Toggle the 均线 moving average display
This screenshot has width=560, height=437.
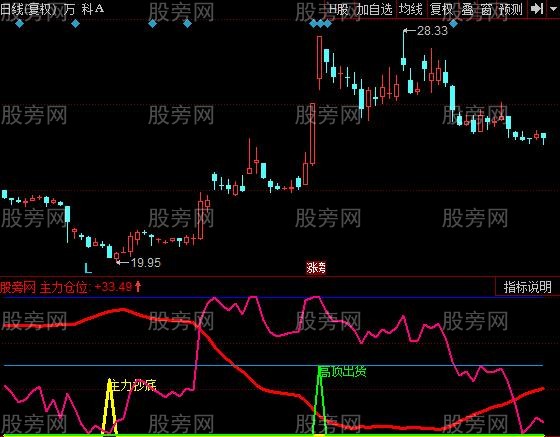point(411,9)
